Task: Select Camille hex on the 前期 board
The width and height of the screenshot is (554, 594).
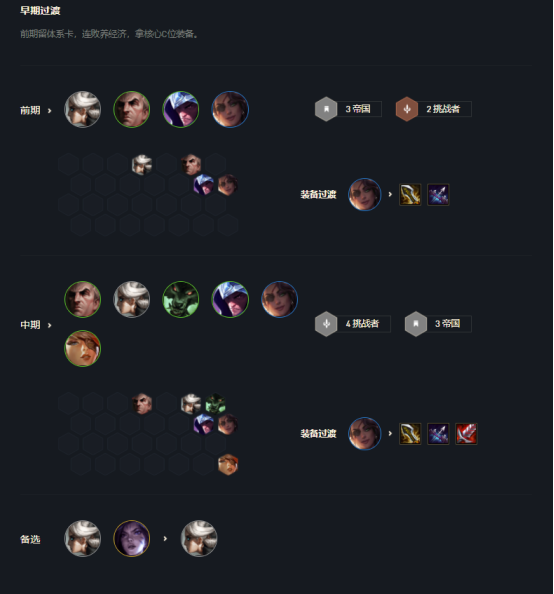Action: 142,165
